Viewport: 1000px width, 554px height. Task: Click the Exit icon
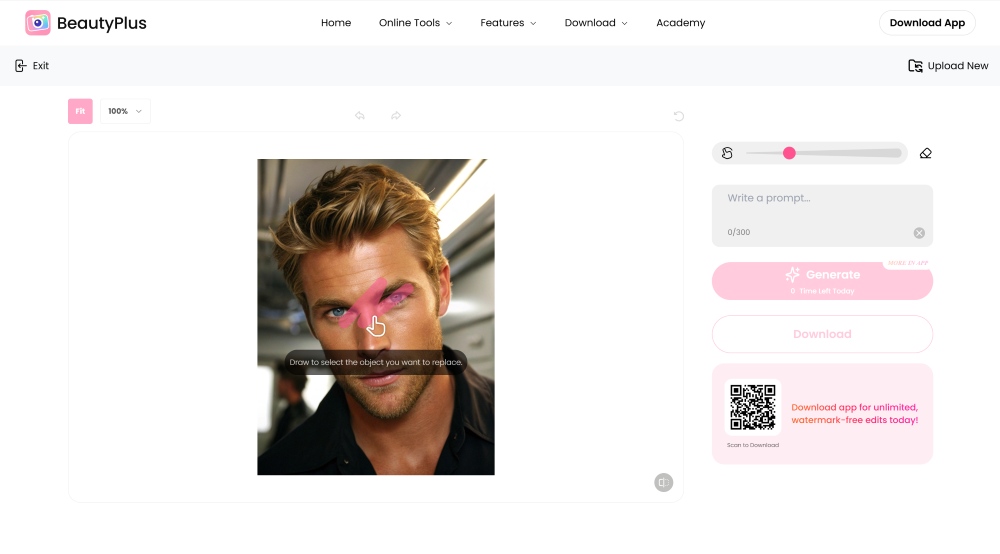coord(20,66)
